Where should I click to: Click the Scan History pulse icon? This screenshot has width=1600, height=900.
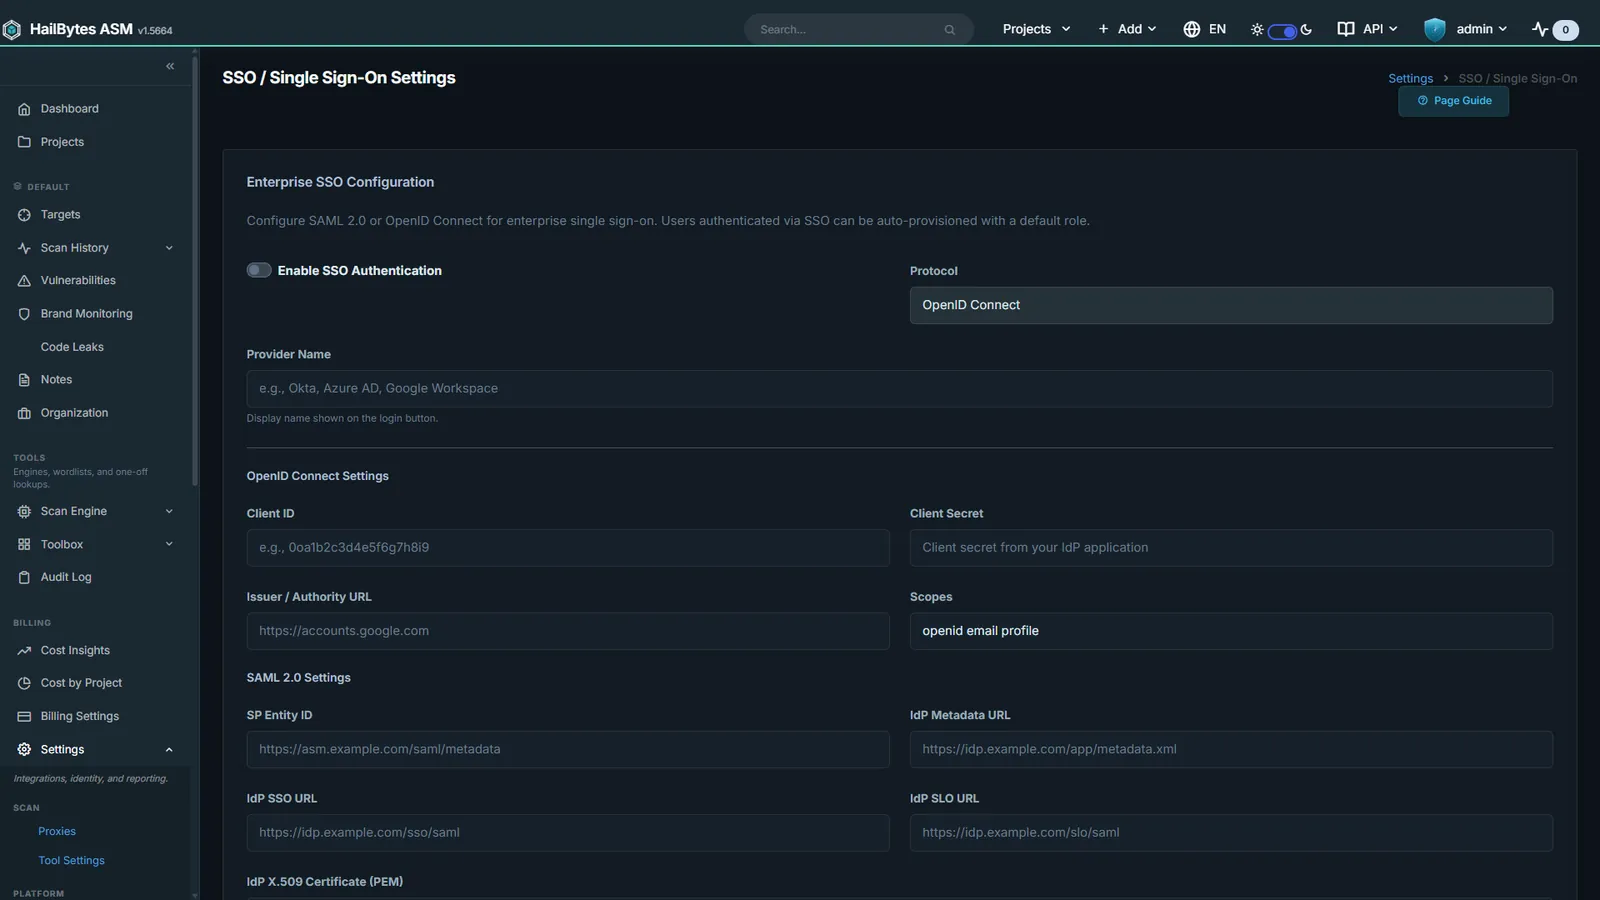point(24,248)
